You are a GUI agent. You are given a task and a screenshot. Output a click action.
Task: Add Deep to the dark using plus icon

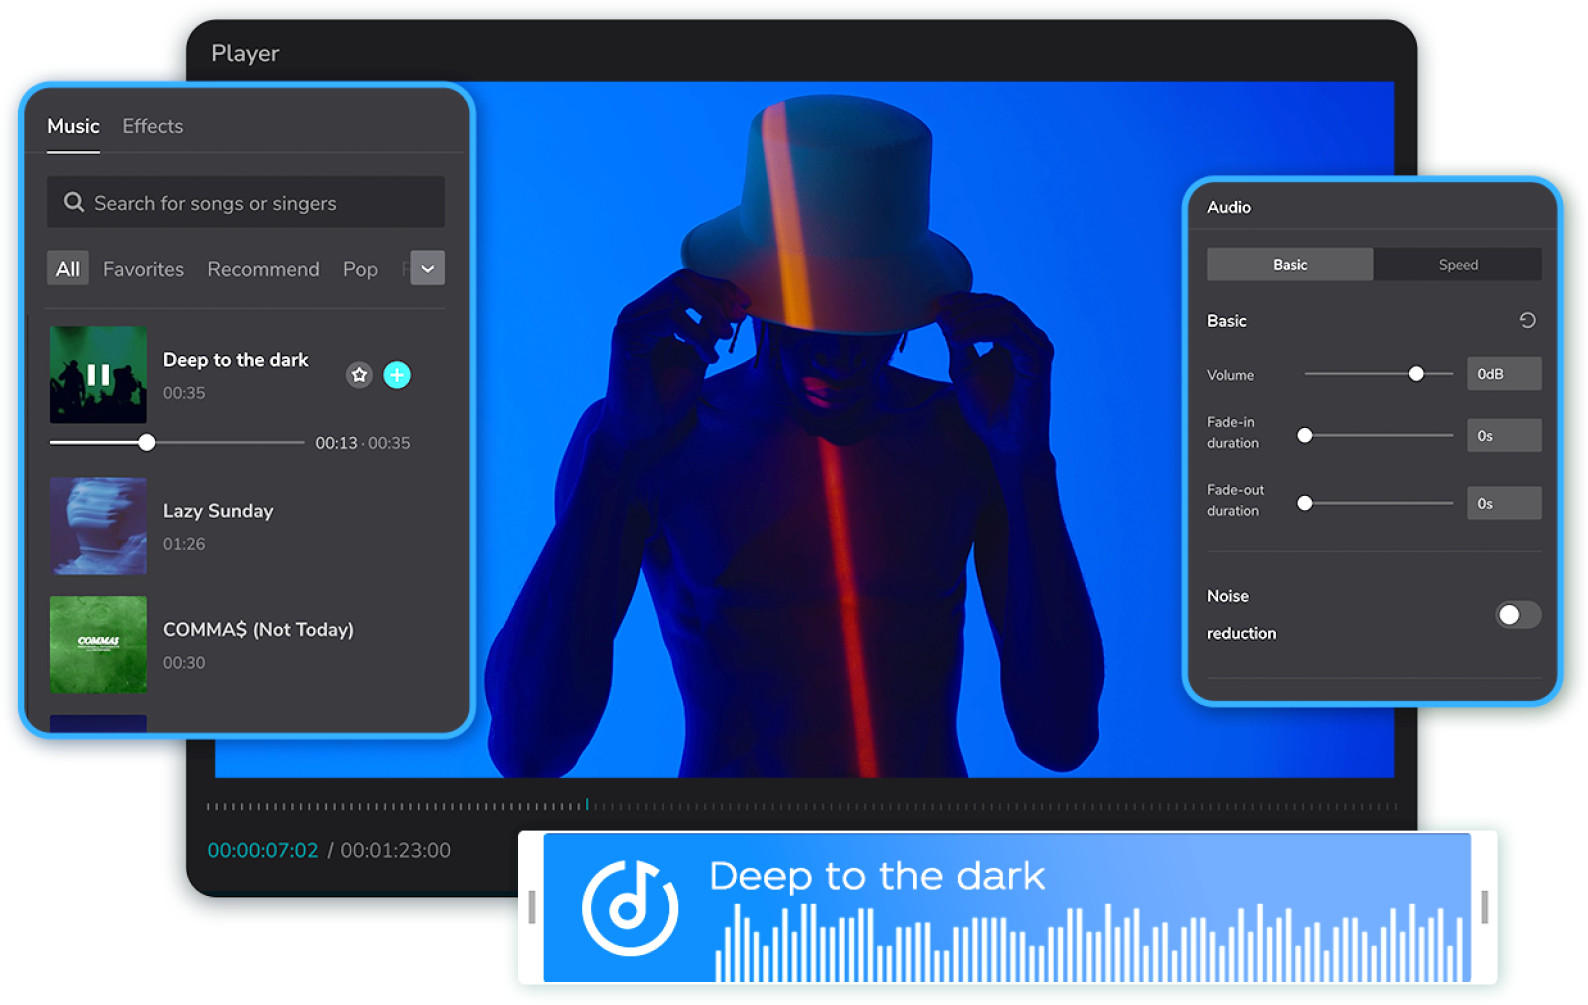(x=397, y=375)
